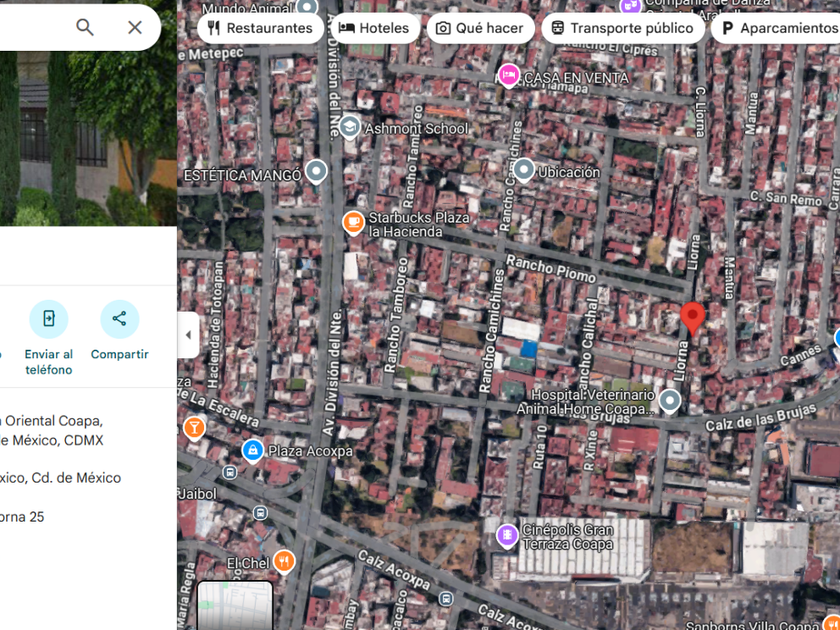Click the Plaza Acoxpa shopping marker
This screenshot has height=630, width=840.
pyautogui.click(x=253, y=451)
